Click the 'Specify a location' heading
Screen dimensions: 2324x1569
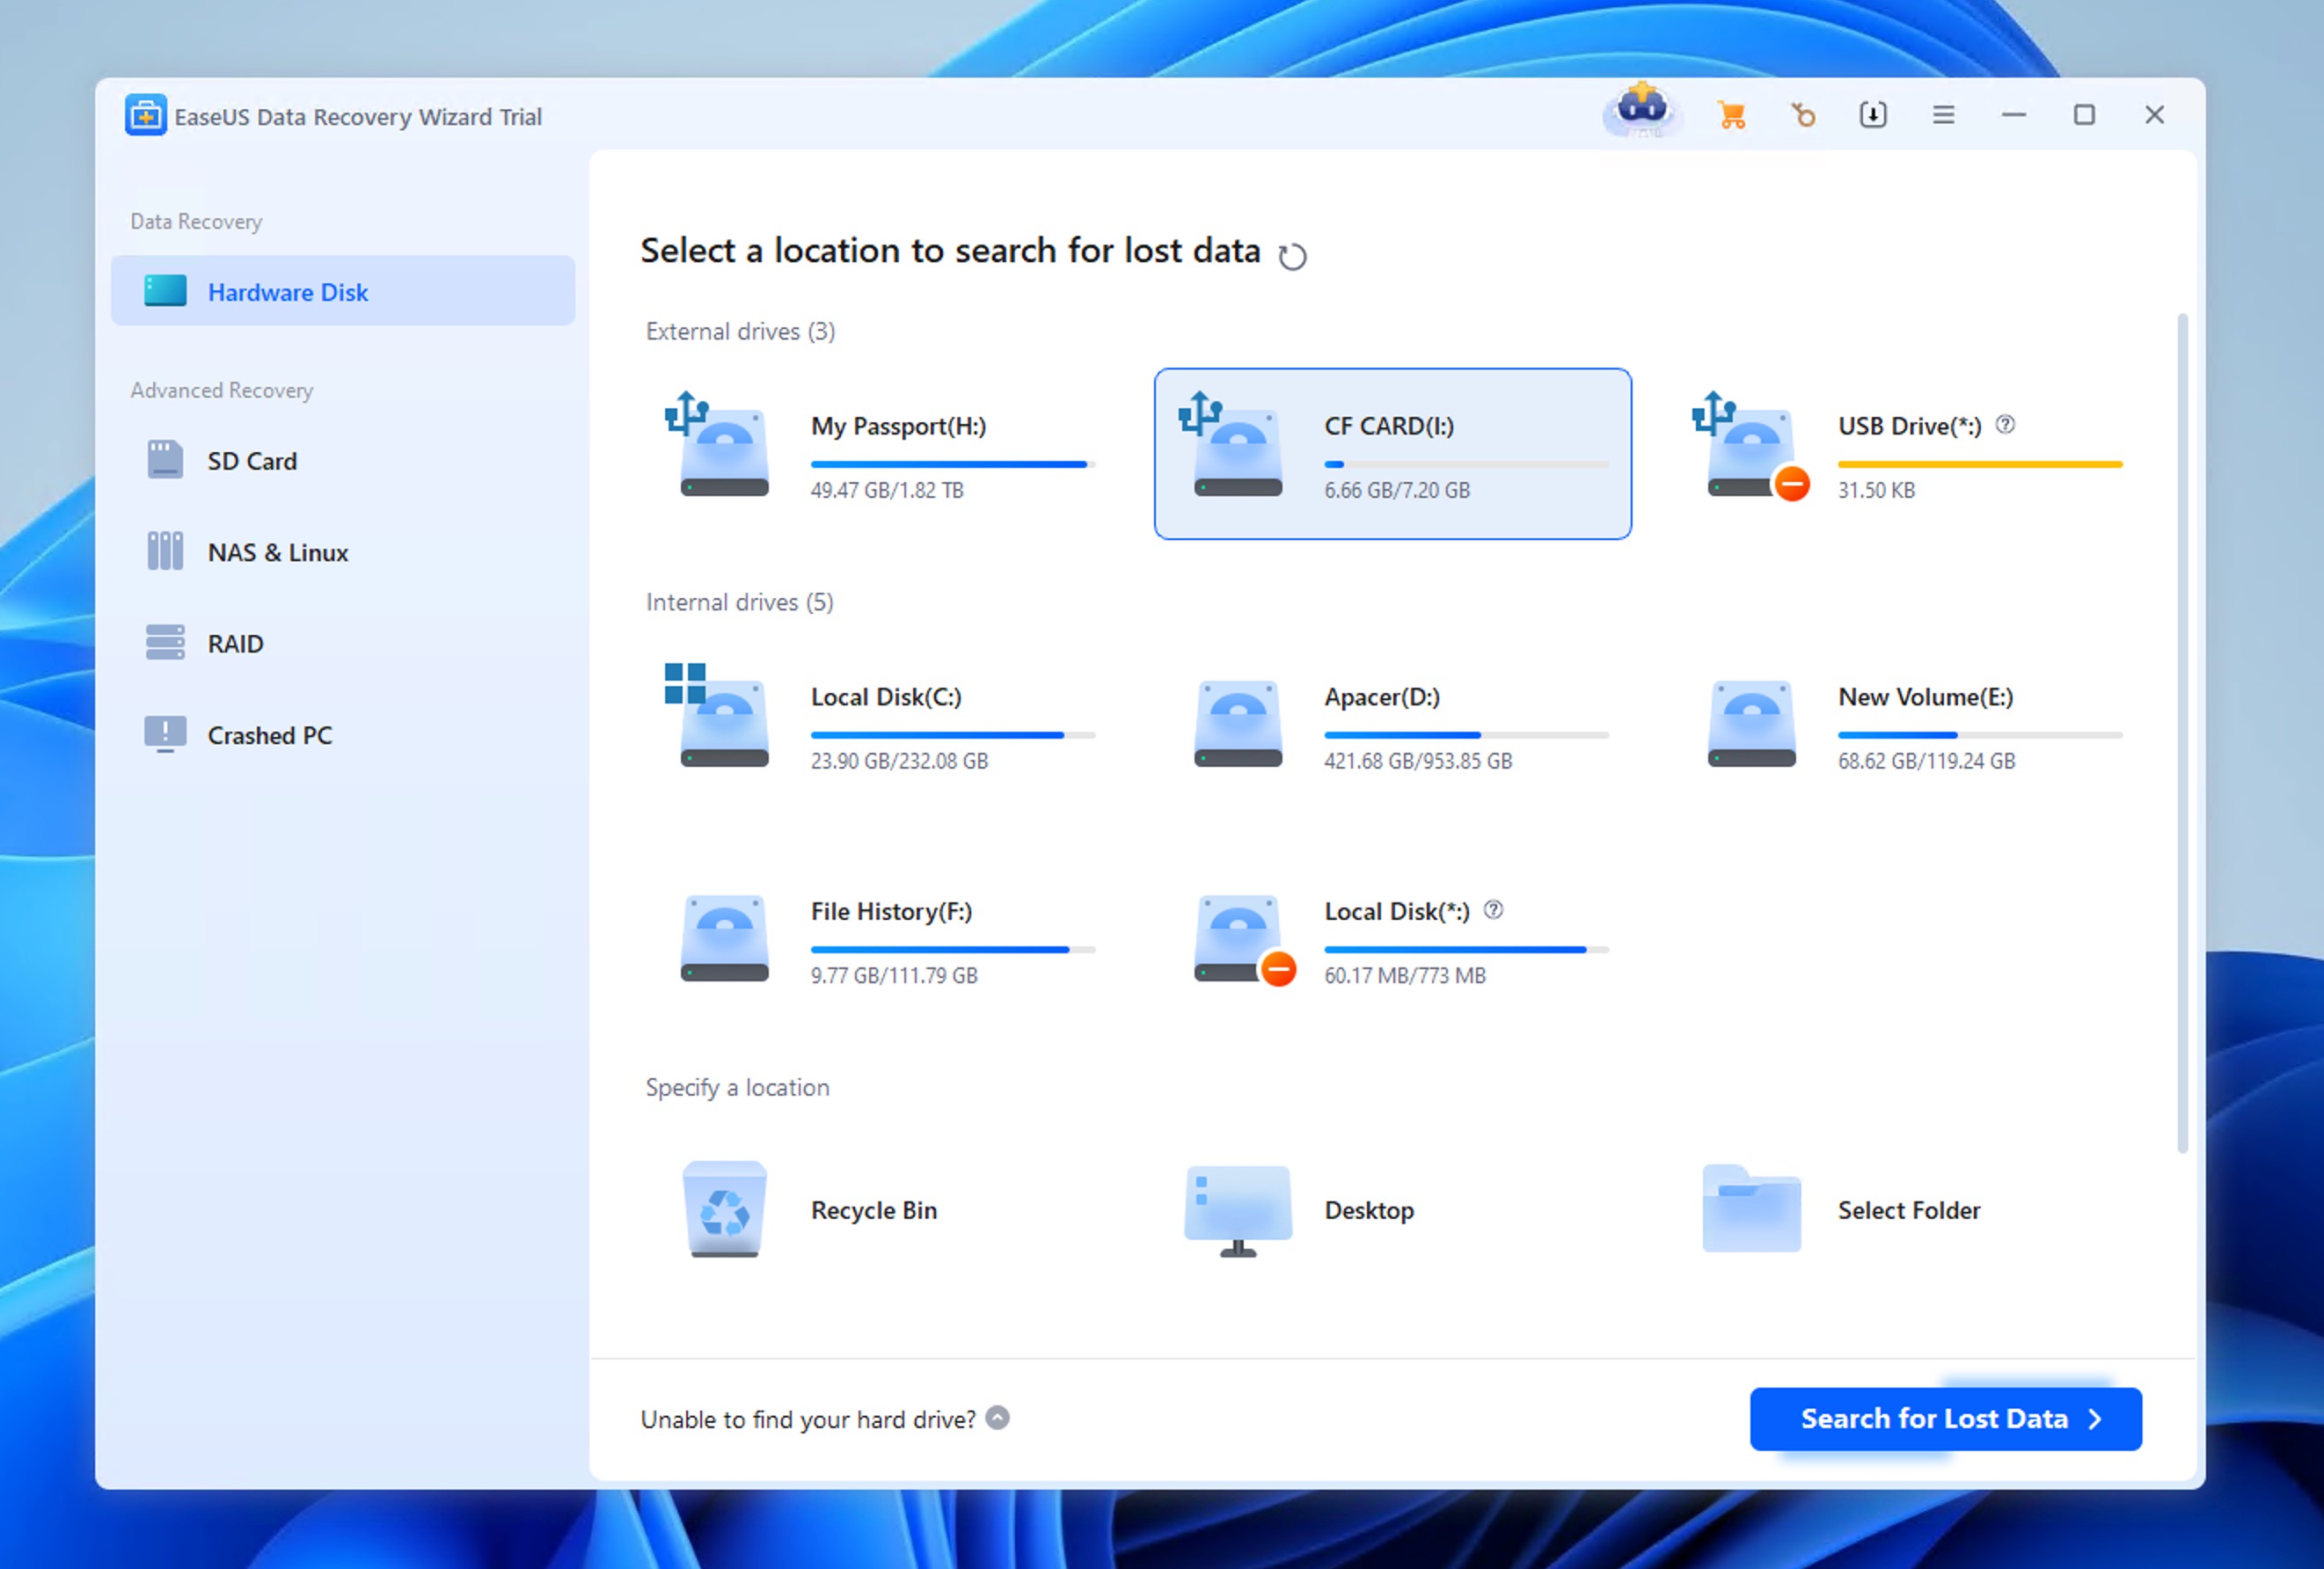pyautogui.click(x=737, y=1087)
